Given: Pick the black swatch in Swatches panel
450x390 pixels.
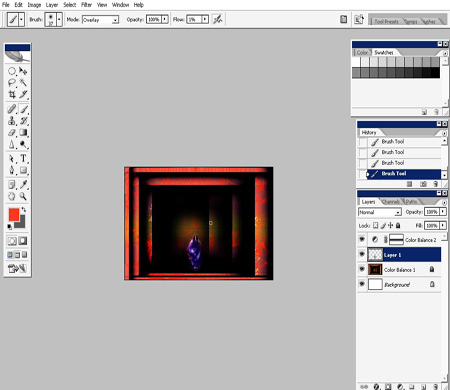Looking at the screenshot, I should click(435, 73).
